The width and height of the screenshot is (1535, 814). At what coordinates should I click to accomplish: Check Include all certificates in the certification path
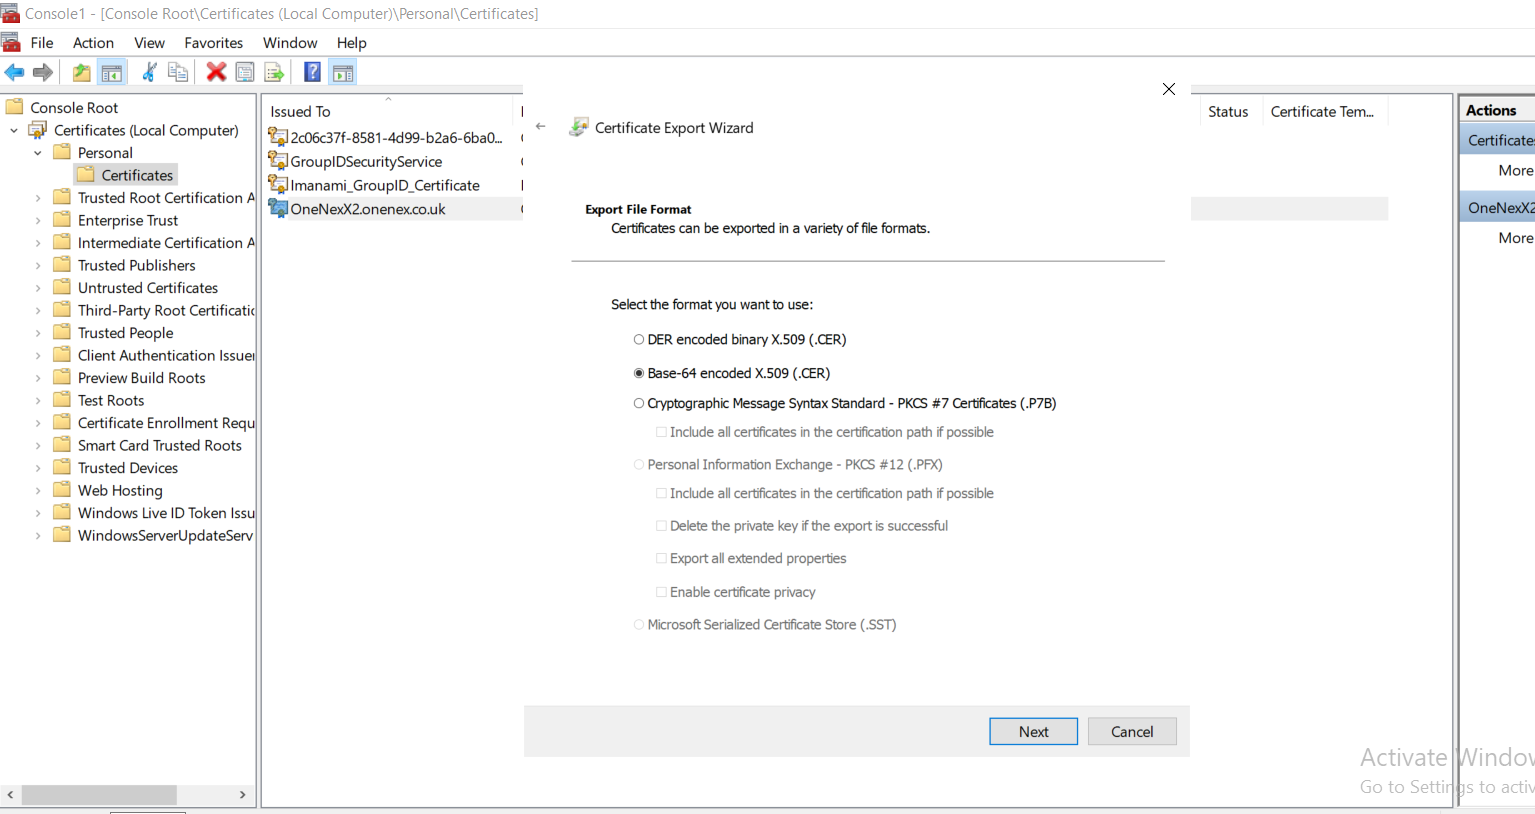[661, 431]
